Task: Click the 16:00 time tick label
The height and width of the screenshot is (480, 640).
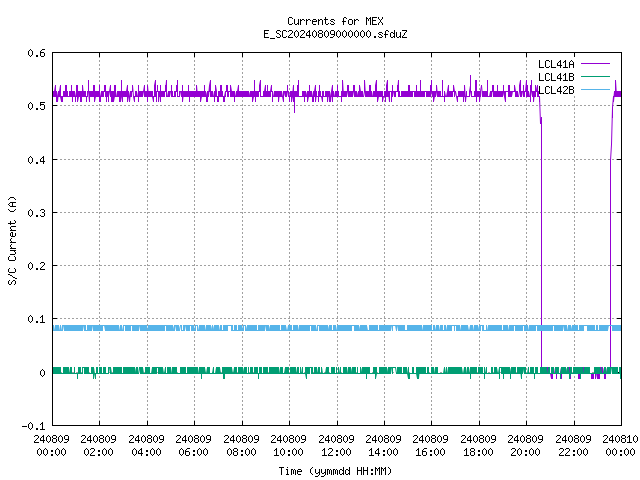Action: (x=431, y=452)
